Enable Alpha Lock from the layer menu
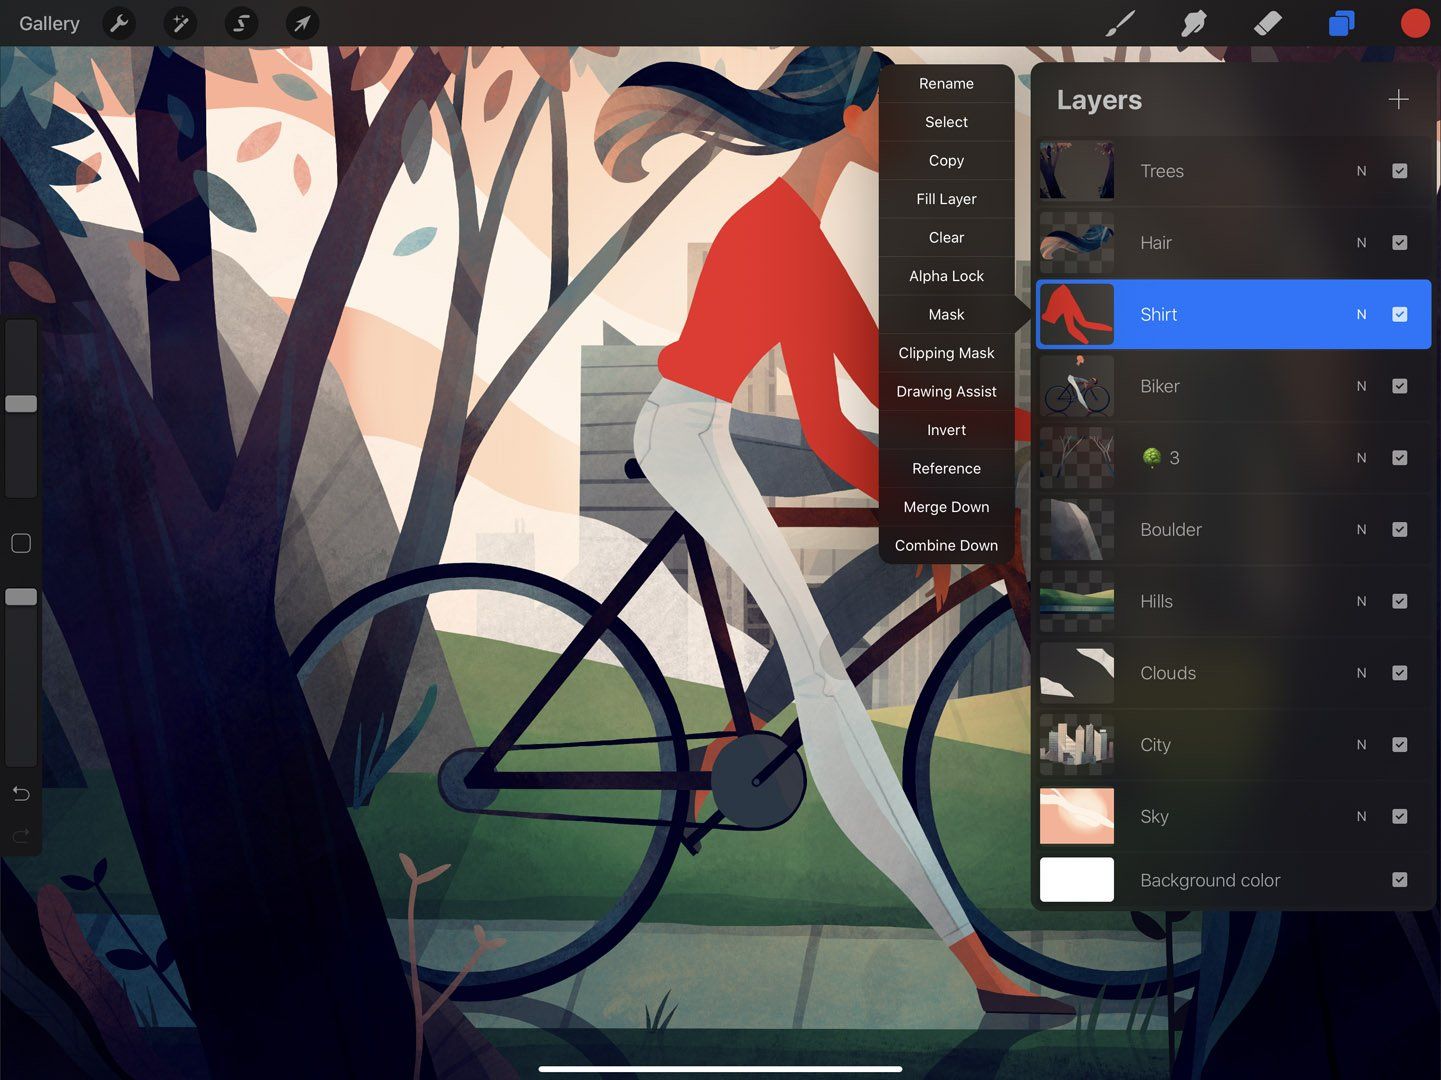The width and height of the screenshot is (1441, 1080). pyautogui.click(x=946, y=276)
